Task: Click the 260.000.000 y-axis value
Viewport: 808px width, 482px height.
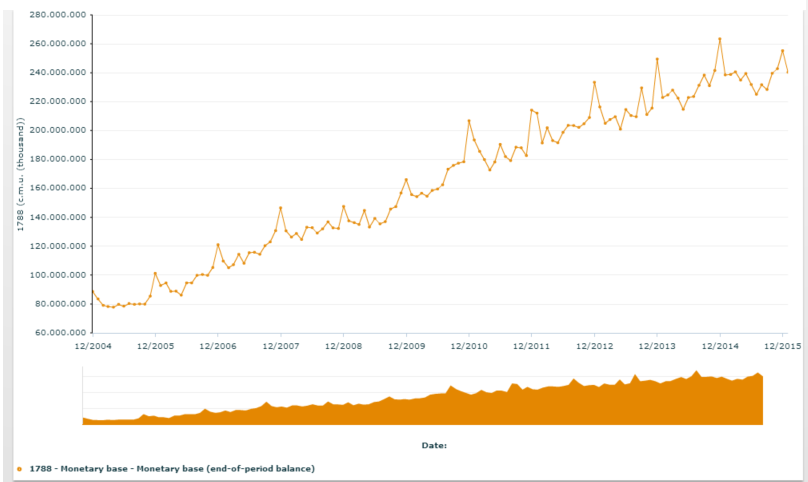Action: [x=58, y=44]
